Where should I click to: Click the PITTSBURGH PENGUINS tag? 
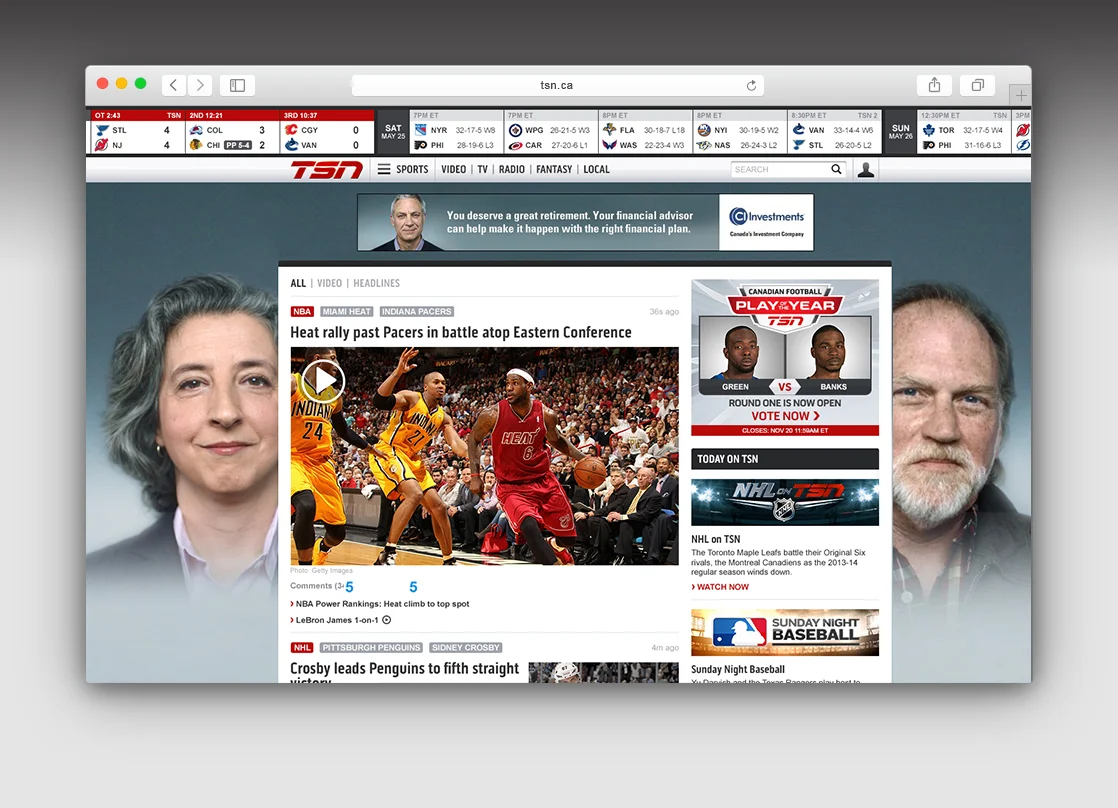click(x=371, y=648)
